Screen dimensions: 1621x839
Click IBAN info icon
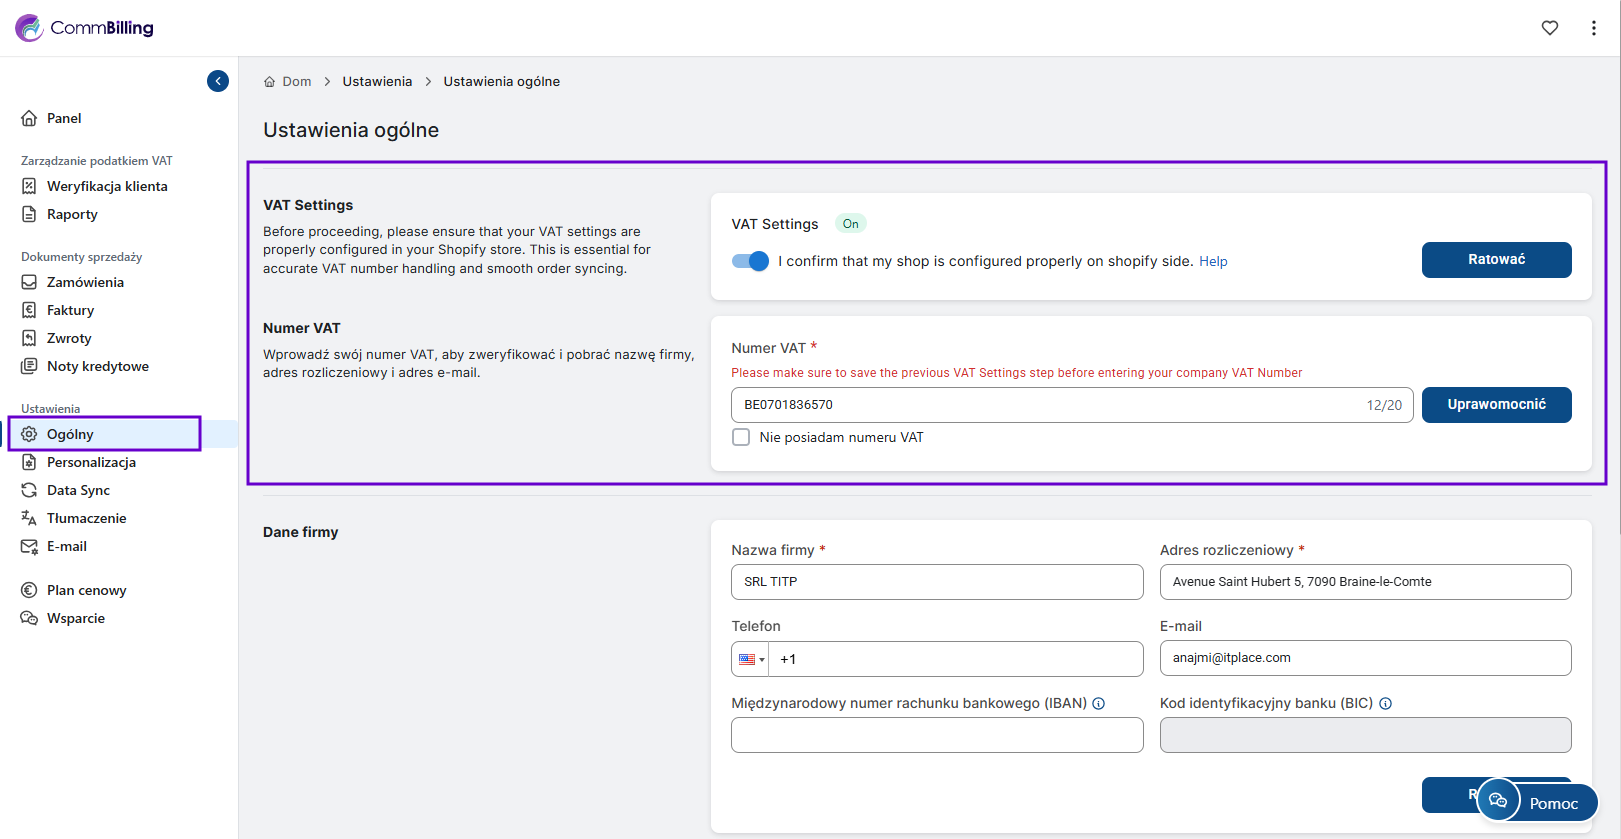click(x=1098, y=704)
